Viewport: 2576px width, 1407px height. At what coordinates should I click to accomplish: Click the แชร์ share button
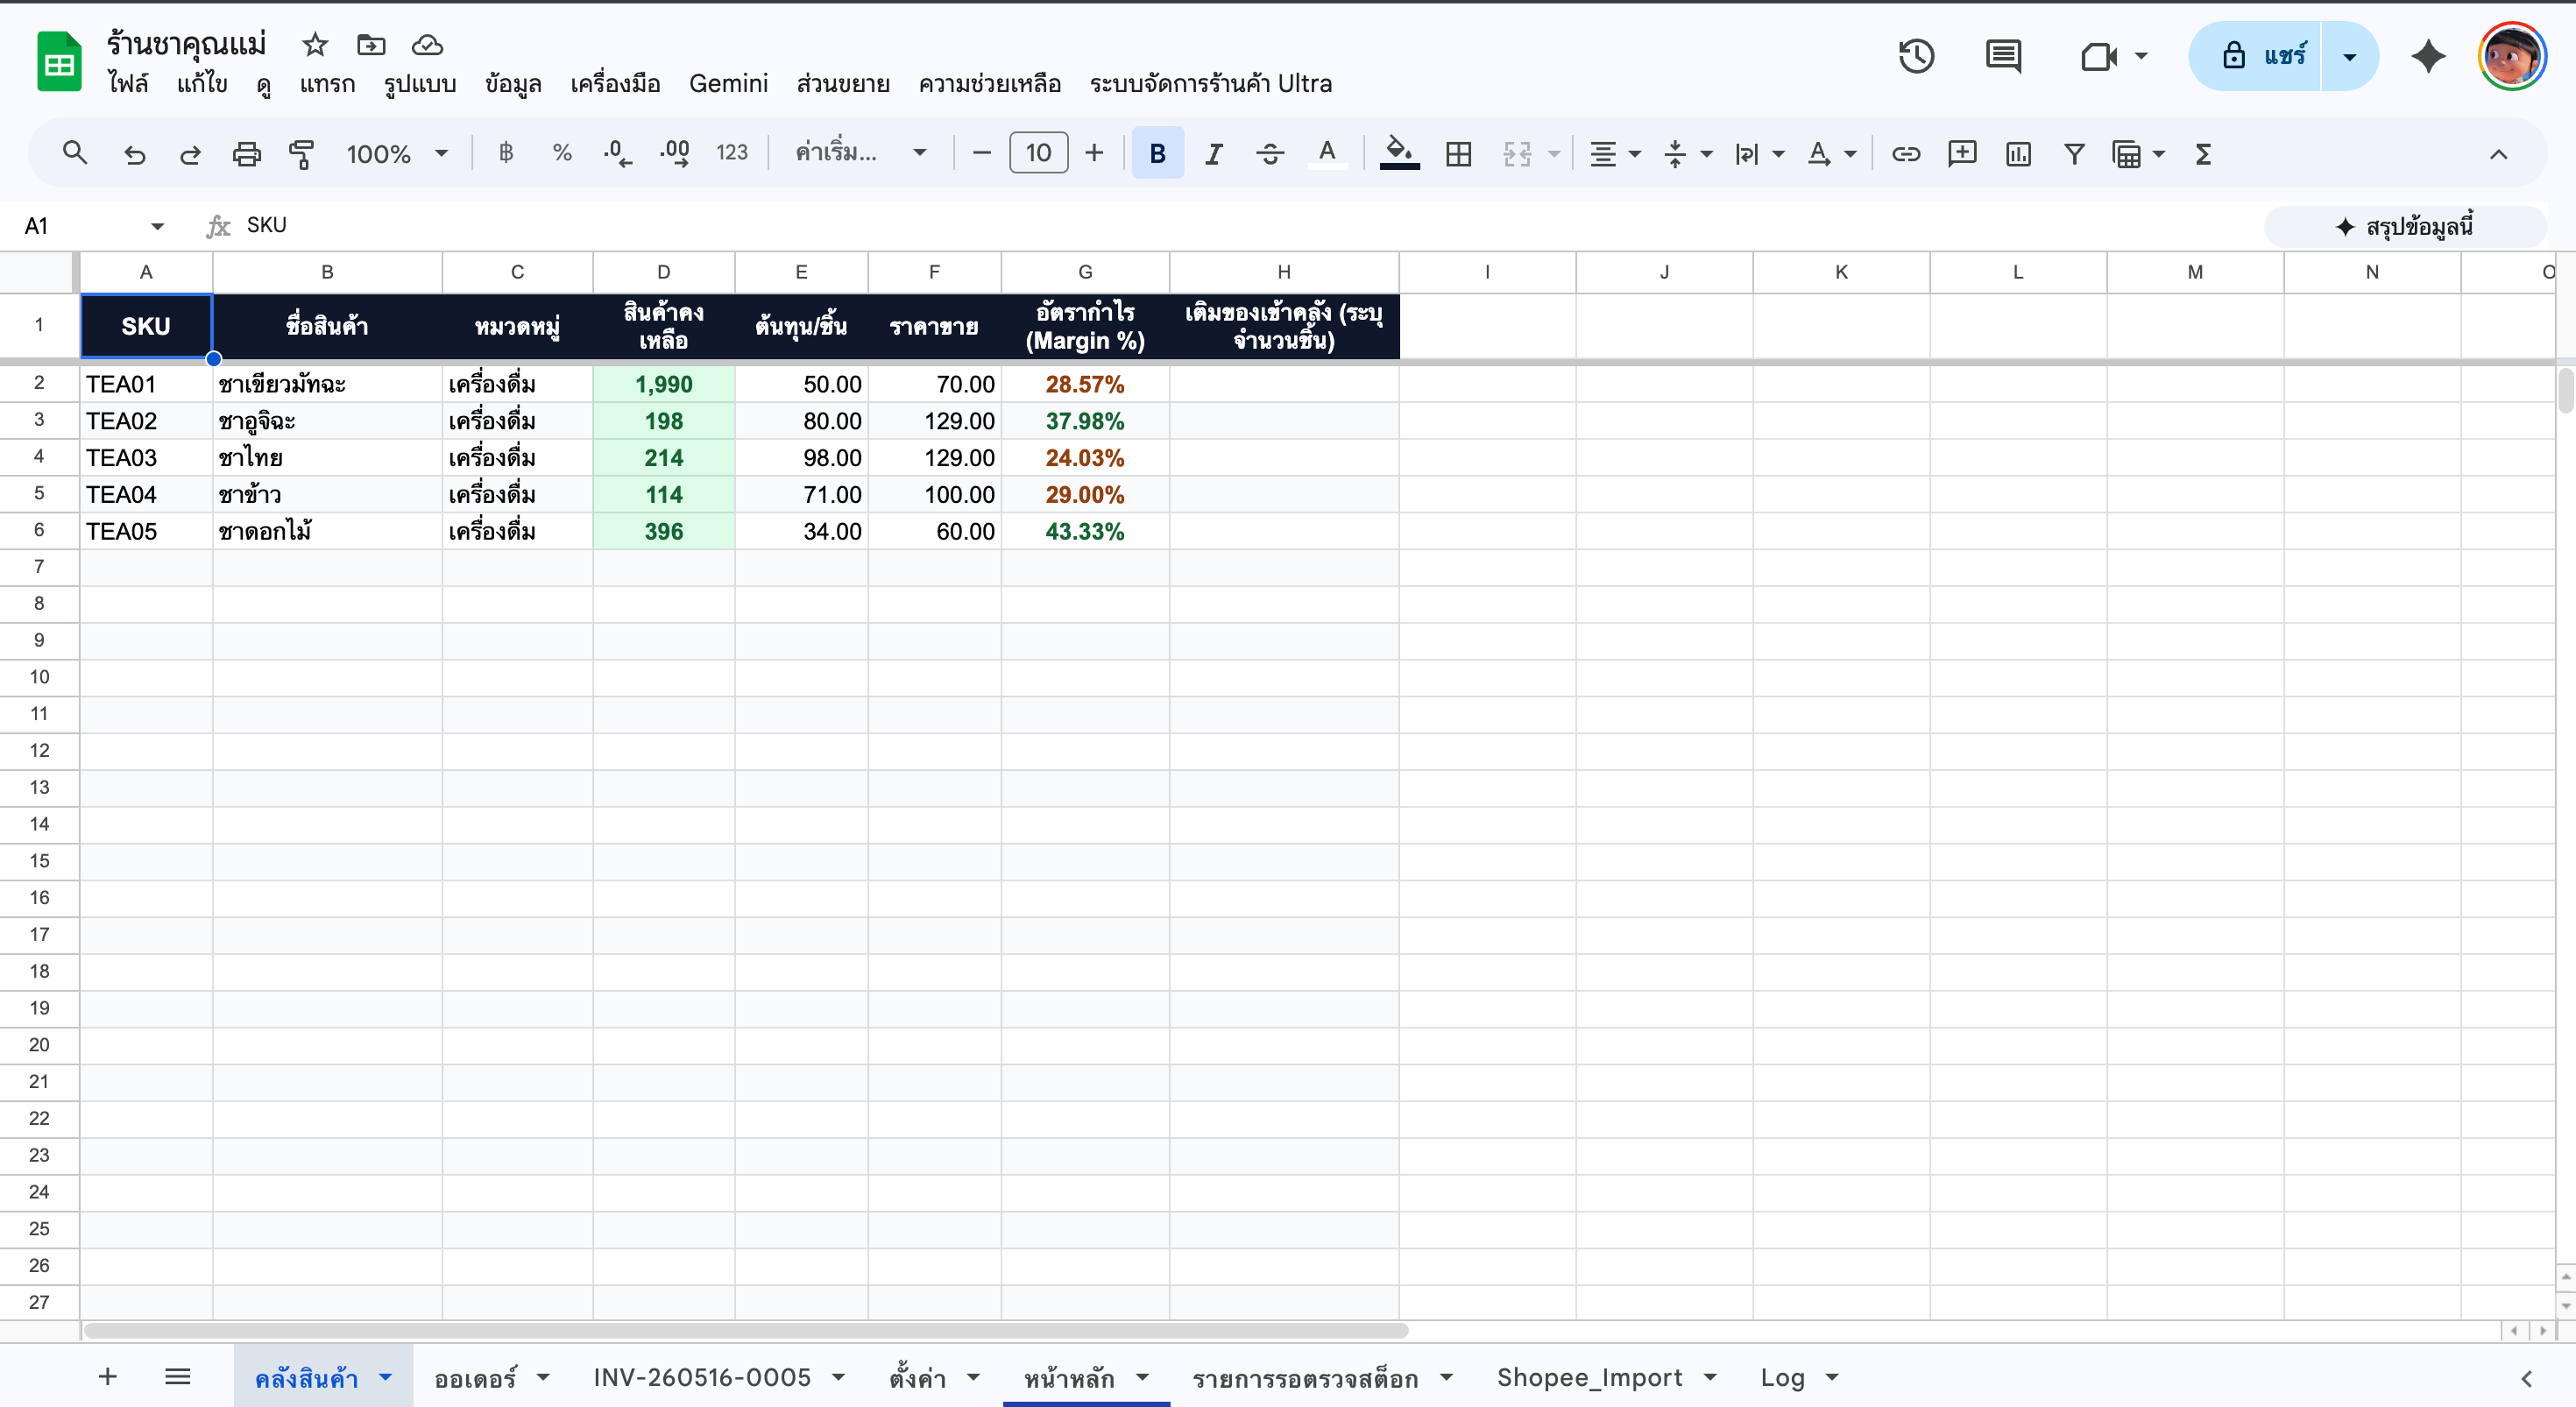(x=2256, y=56)
